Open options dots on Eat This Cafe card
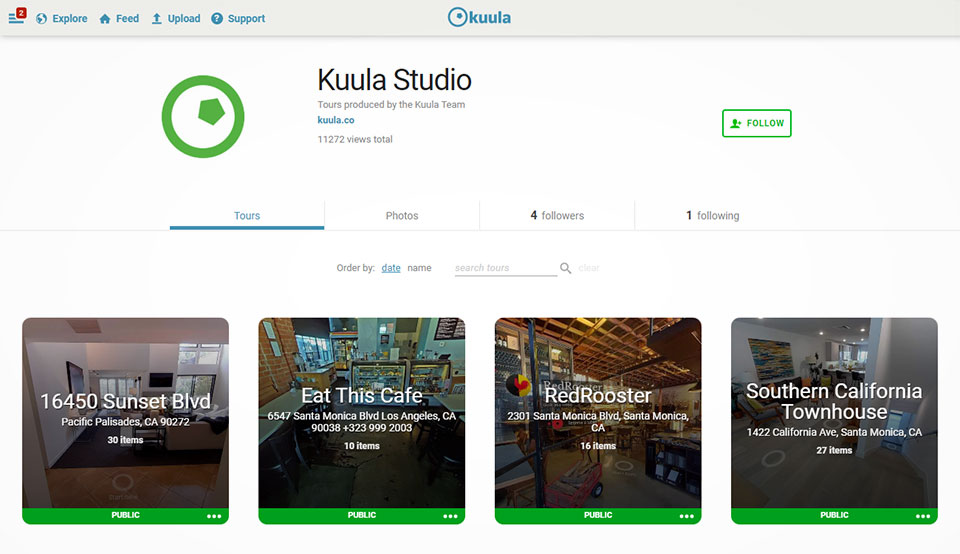This screenshot has height=554, width=960. 450,516
